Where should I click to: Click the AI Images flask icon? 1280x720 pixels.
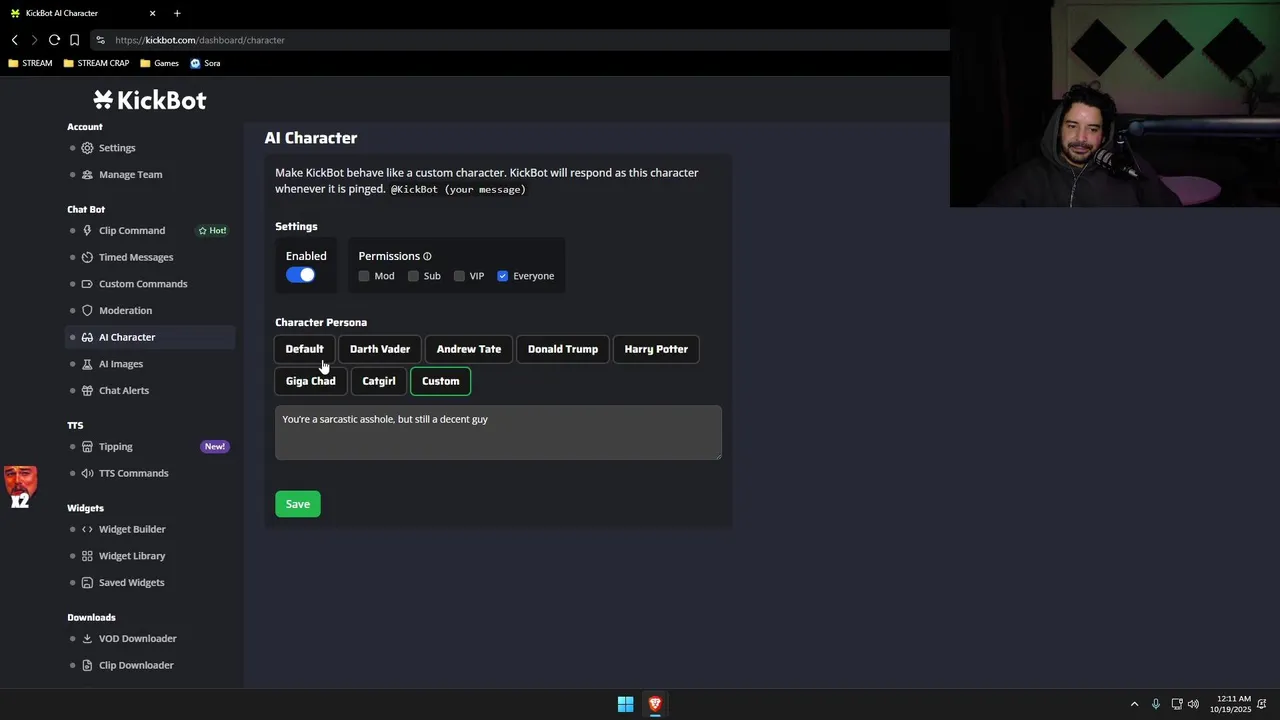tap(87, 364)
